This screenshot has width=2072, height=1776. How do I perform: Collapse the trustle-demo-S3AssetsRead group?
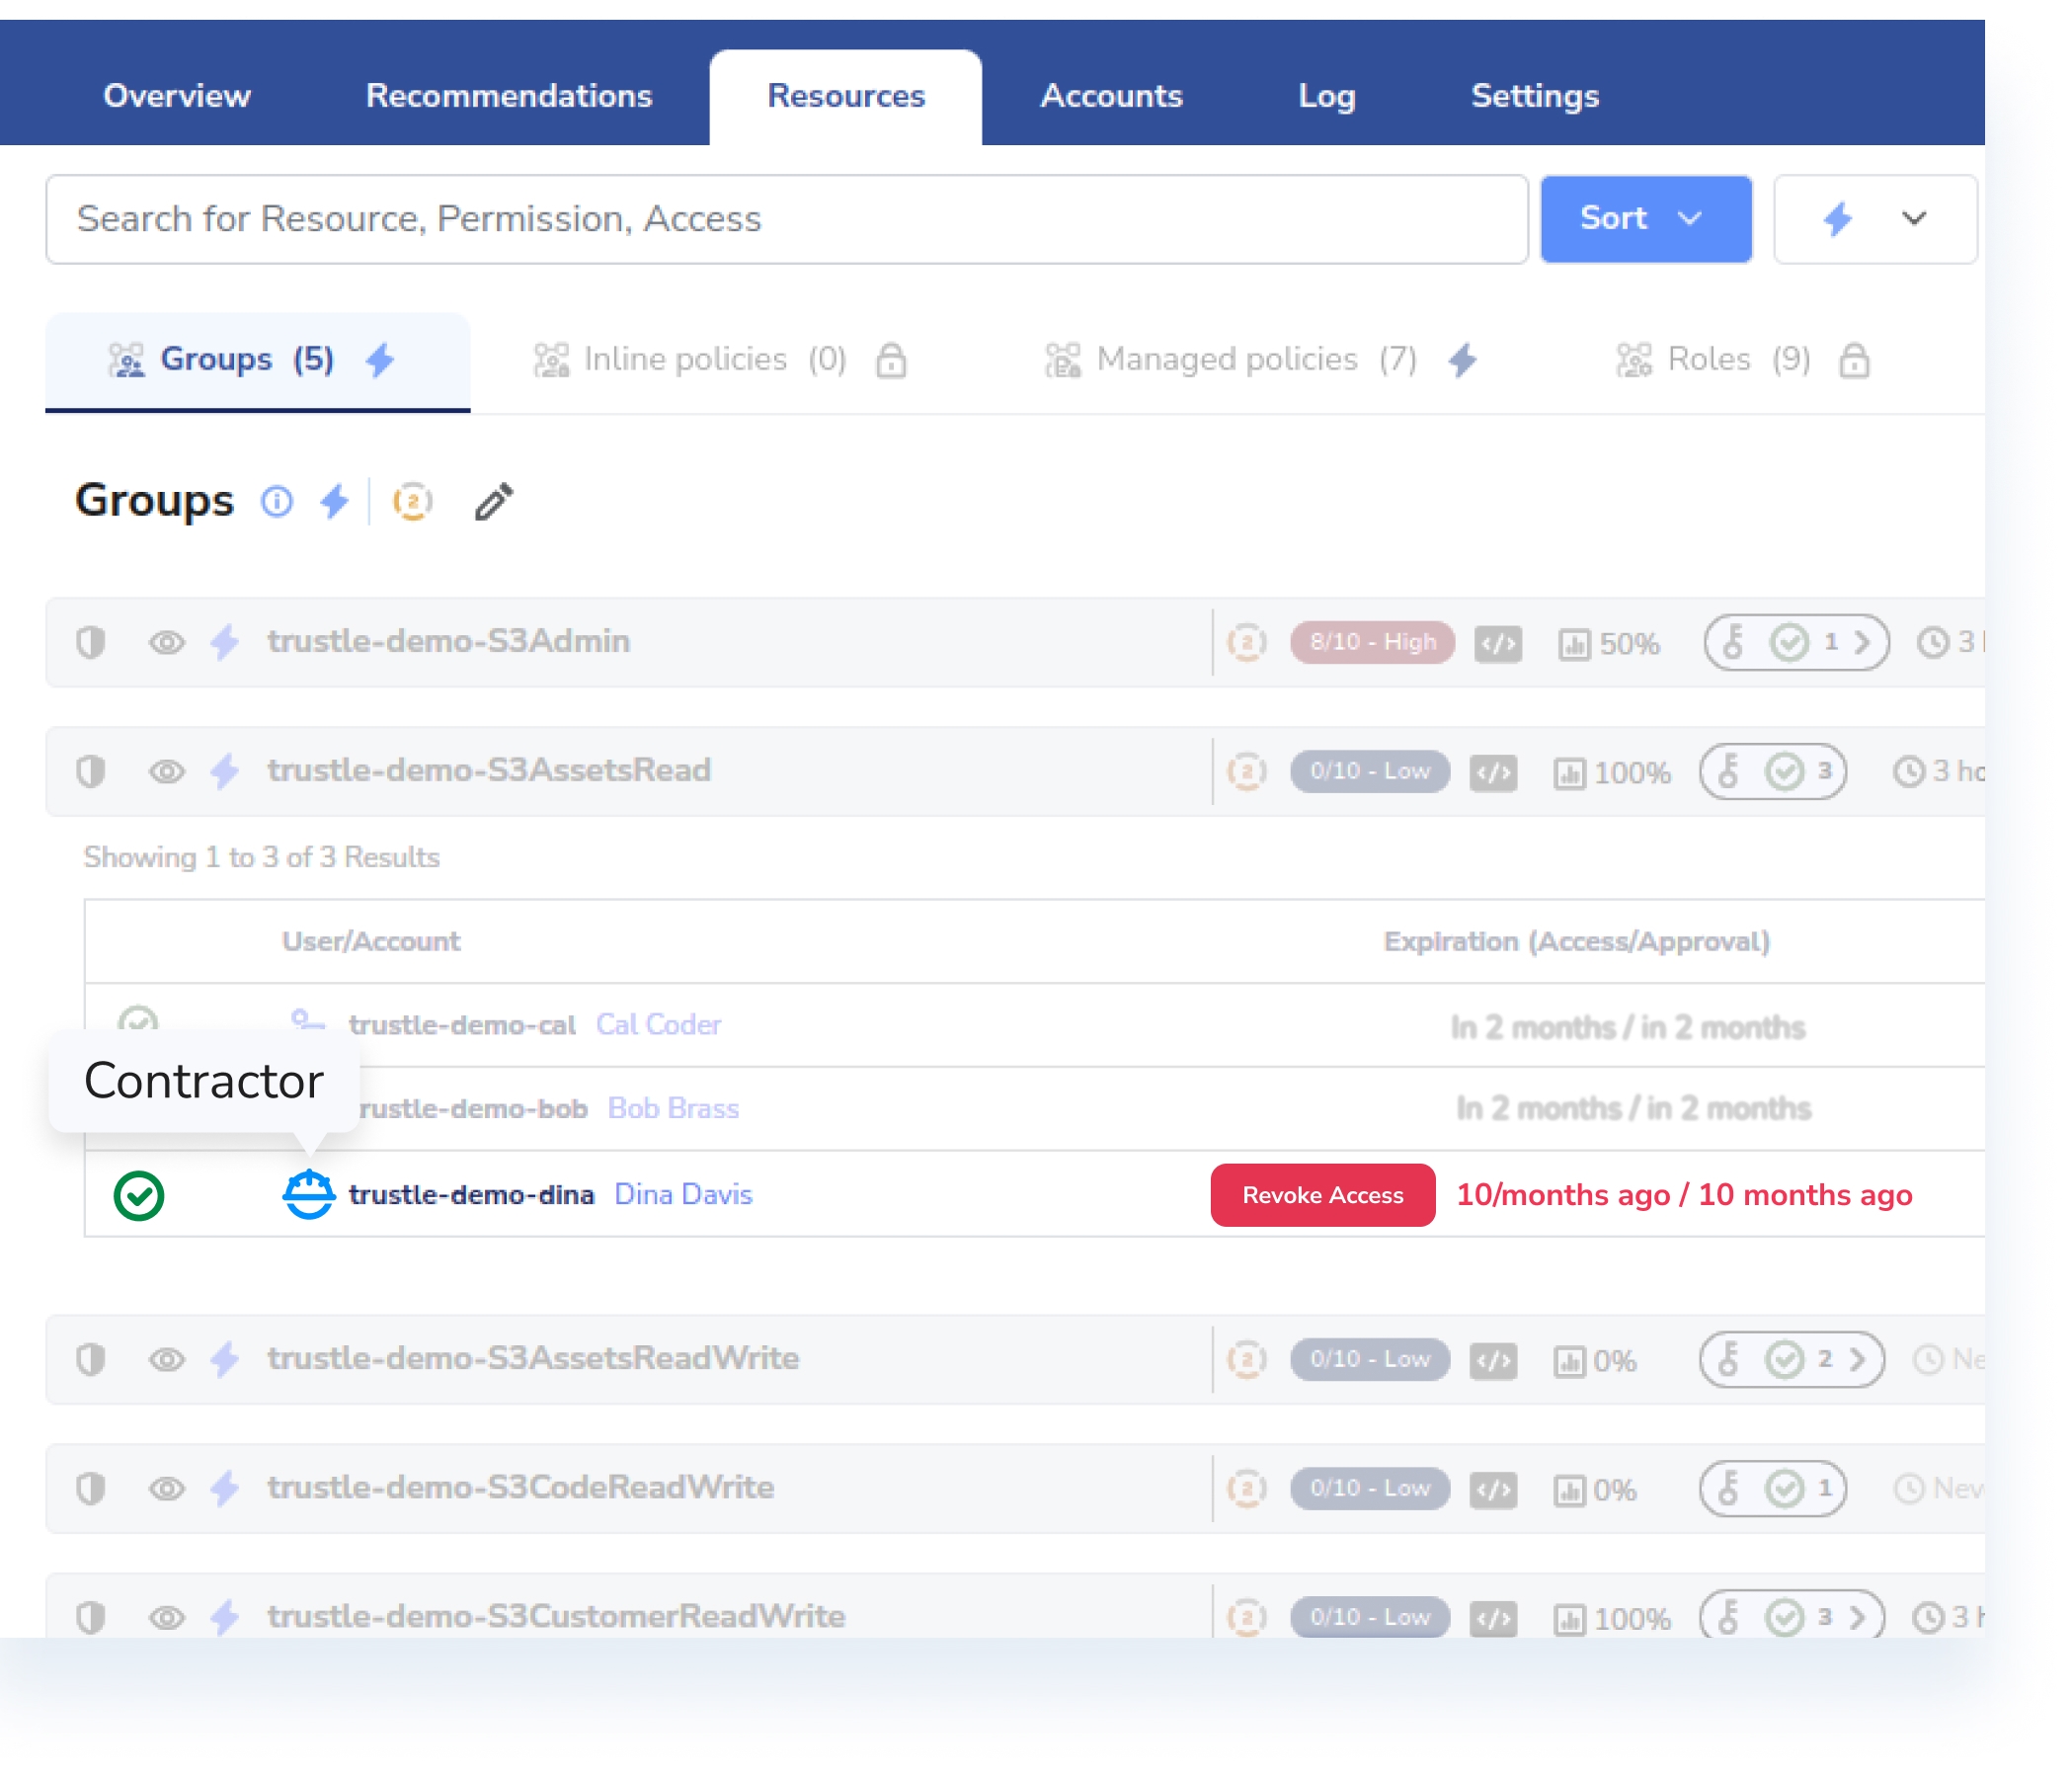[489, 771]
